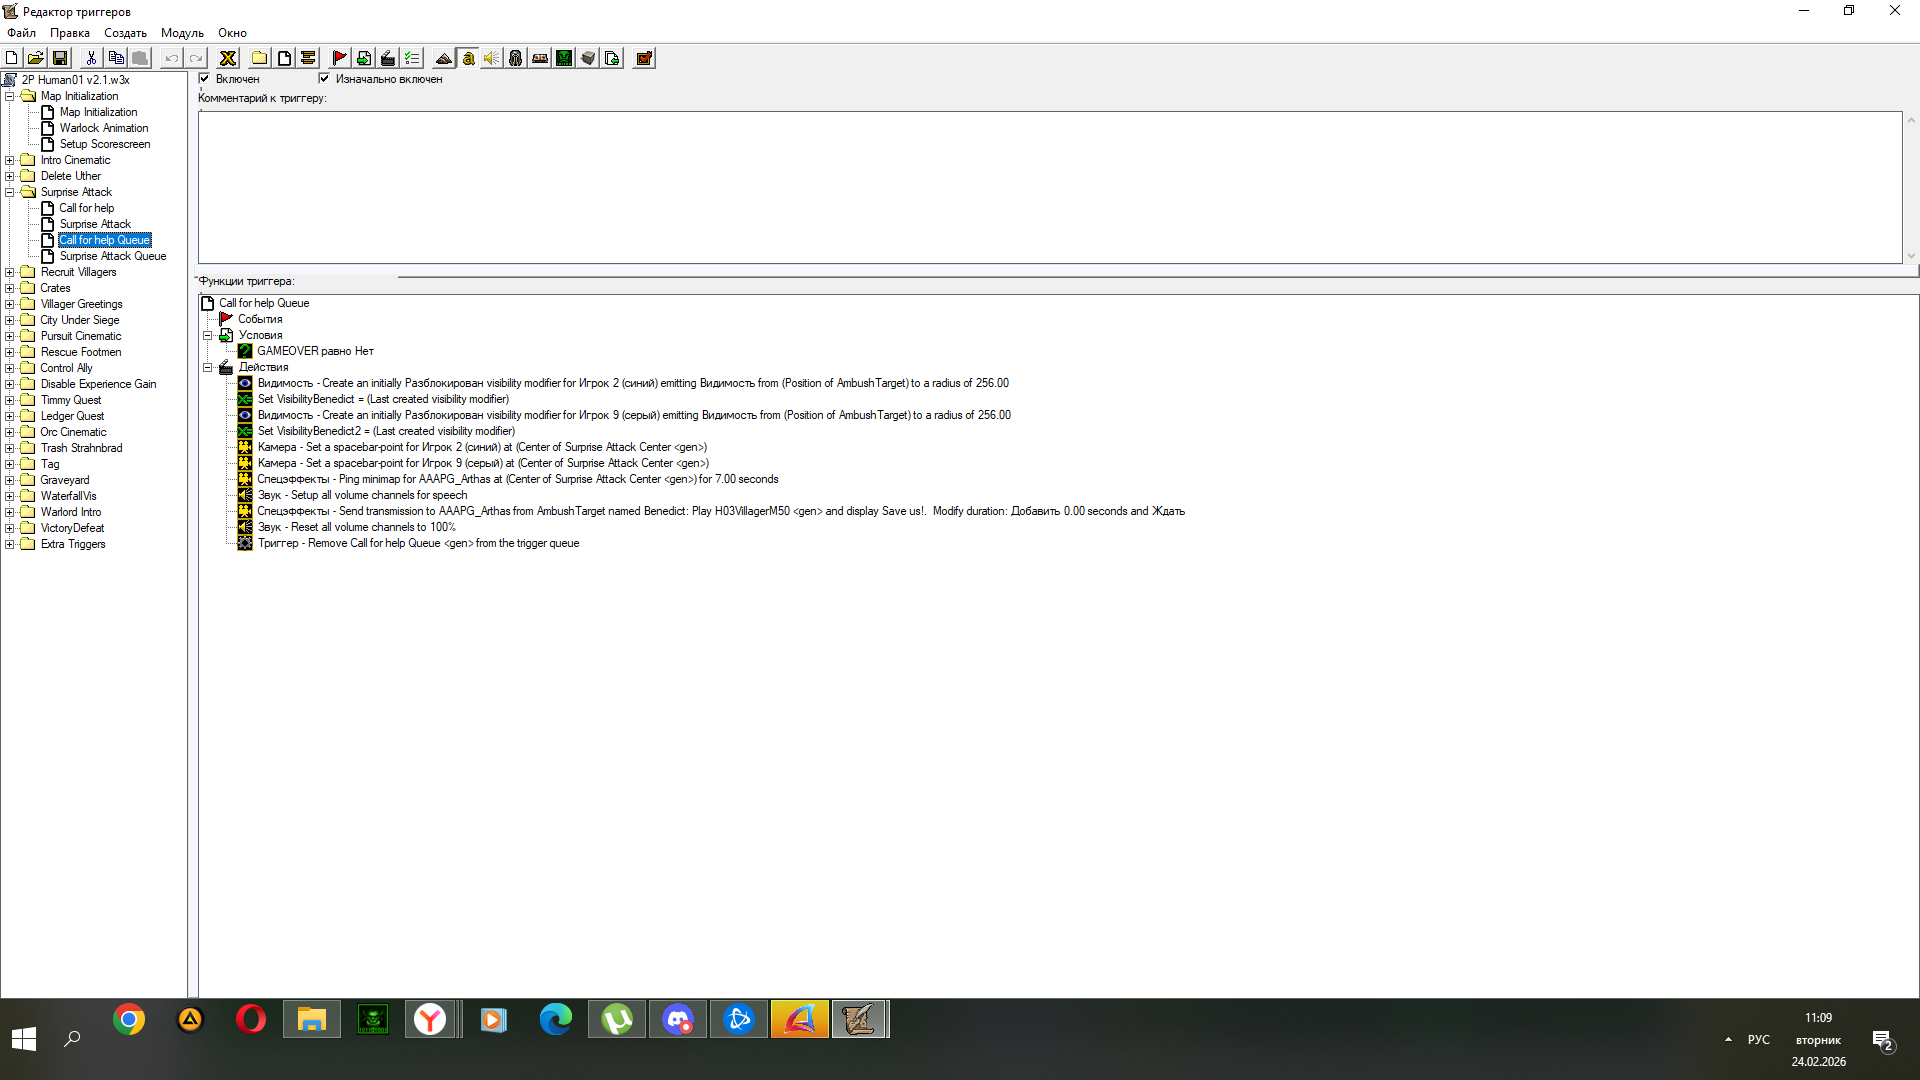
Task: Click the New Action clapperboard icon
Action: [388, 58]
